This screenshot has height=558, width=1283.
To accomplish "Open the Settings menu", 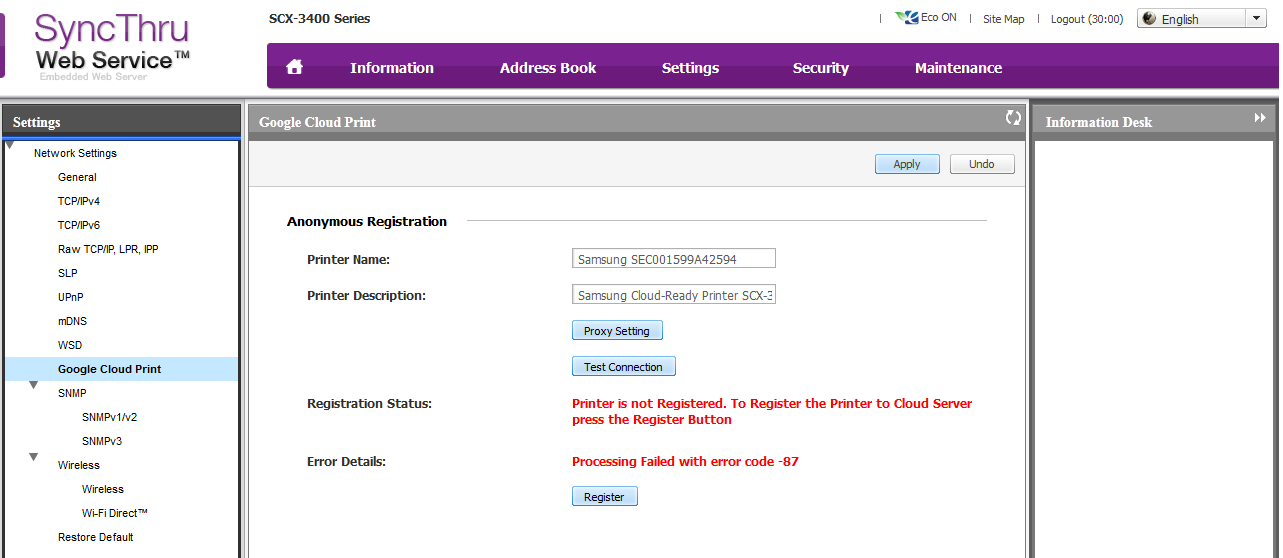I will coord(690,68).
